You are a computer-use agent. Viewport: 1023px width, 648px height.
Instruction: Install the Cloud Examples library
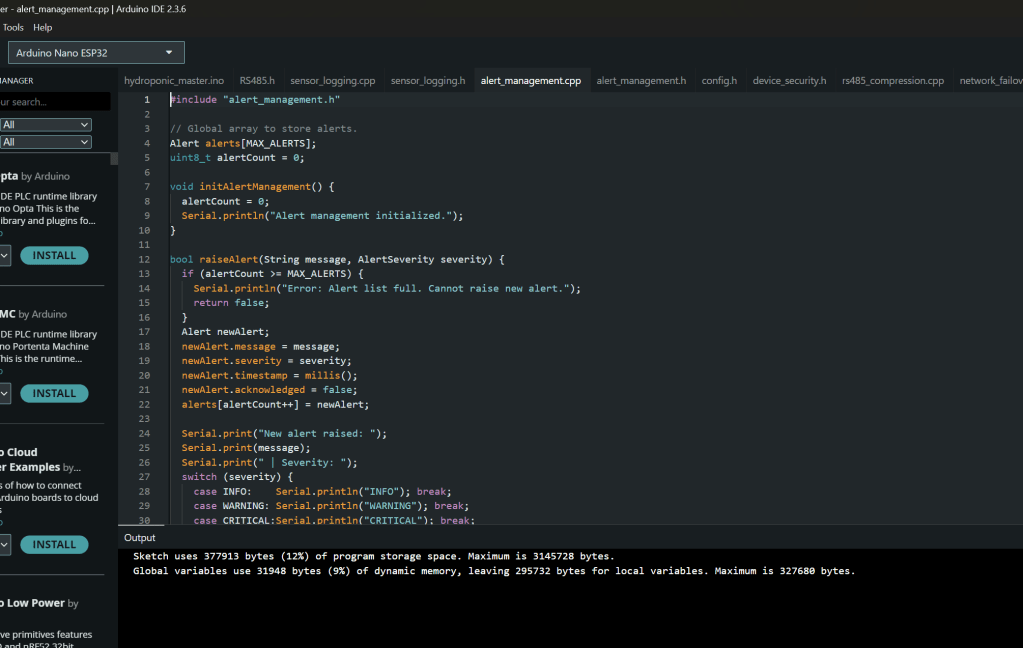(x=54, y=544)
